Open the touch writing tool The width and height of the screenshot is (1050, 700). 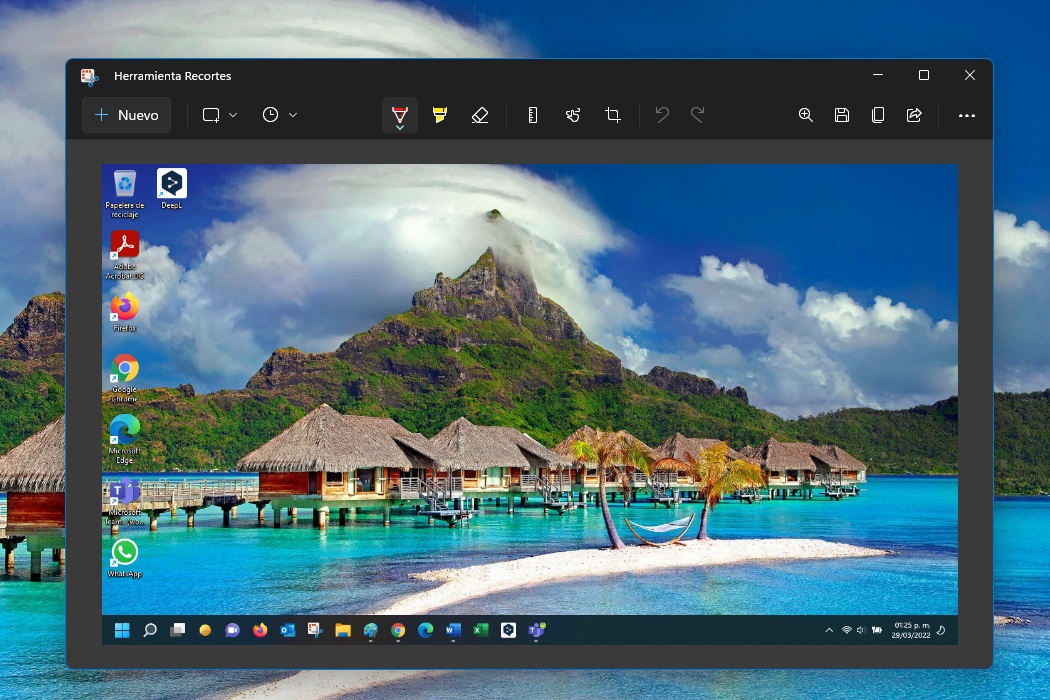tap(572, 115)
